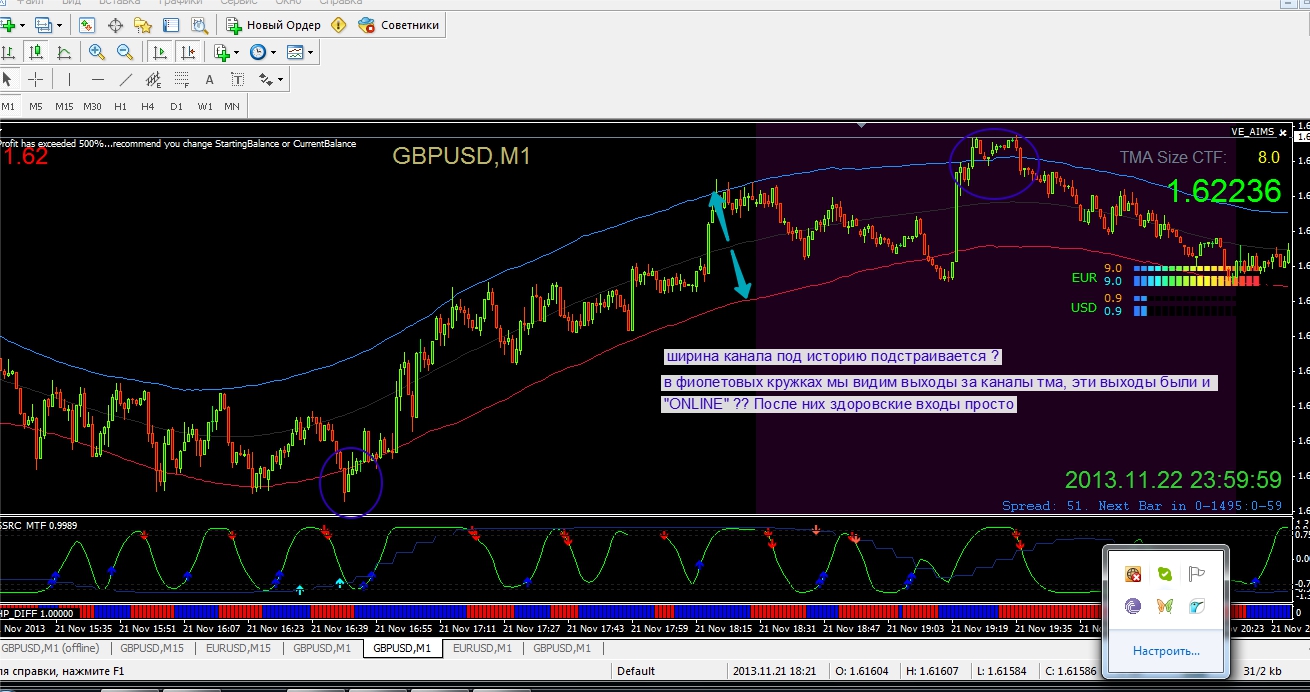This screenshot has height=692, width=1310.
Task: Zoom in on the chart
Action: coord(97,52)
